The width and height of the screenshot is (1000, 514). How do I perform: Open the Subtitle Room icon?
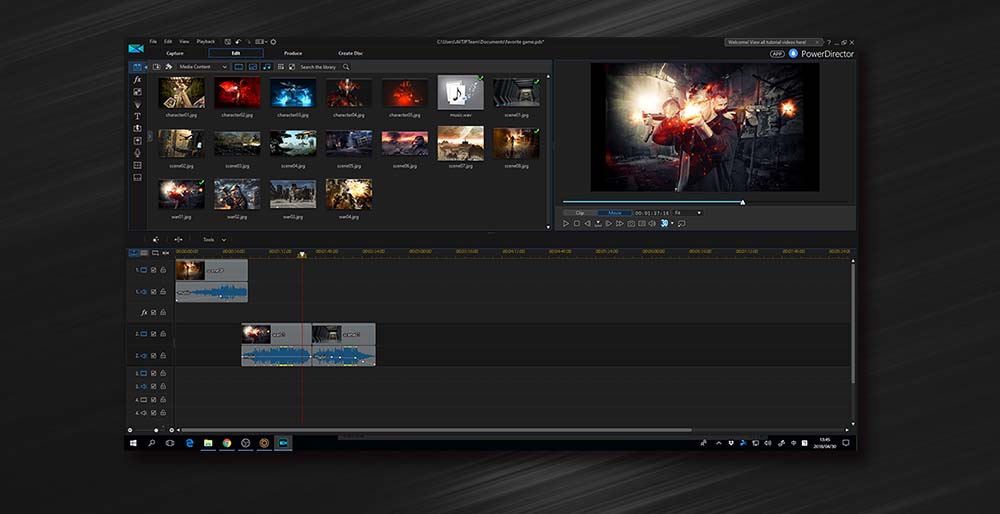pos(137,177)
